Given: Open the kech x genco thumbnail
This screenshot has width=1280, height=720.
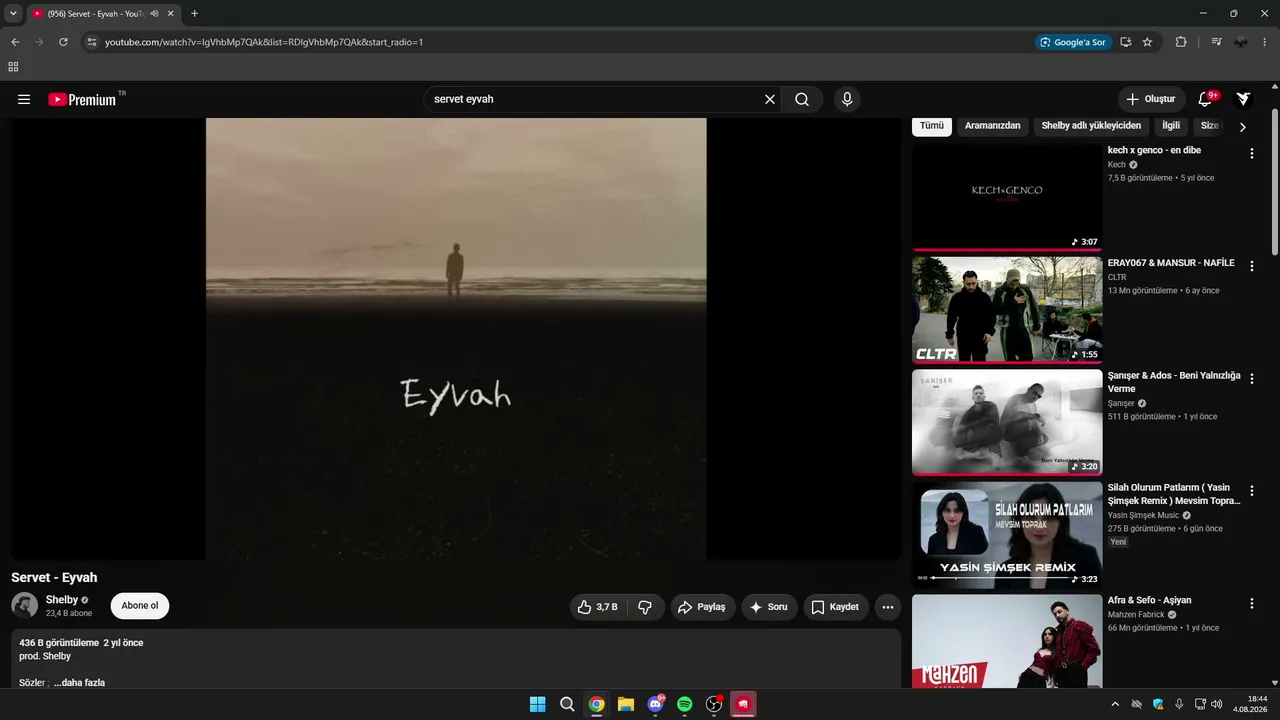Looking at the screenshot, I should pyautogui.click(x=1007, y=198).
